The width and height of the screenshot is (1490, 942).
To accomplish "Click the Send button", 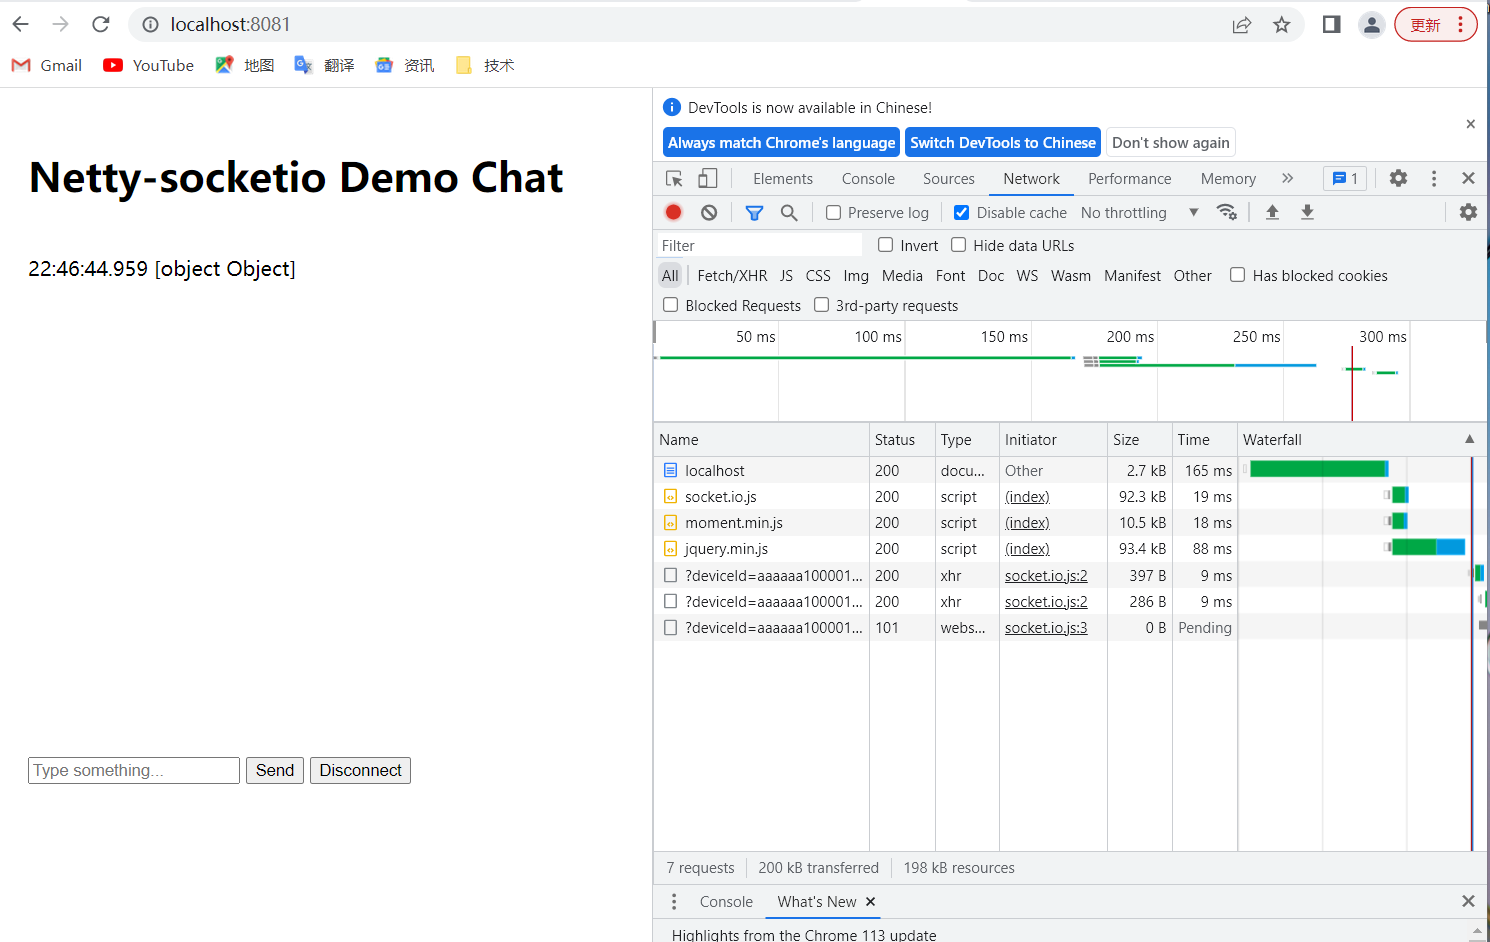I will click(275, 770).
